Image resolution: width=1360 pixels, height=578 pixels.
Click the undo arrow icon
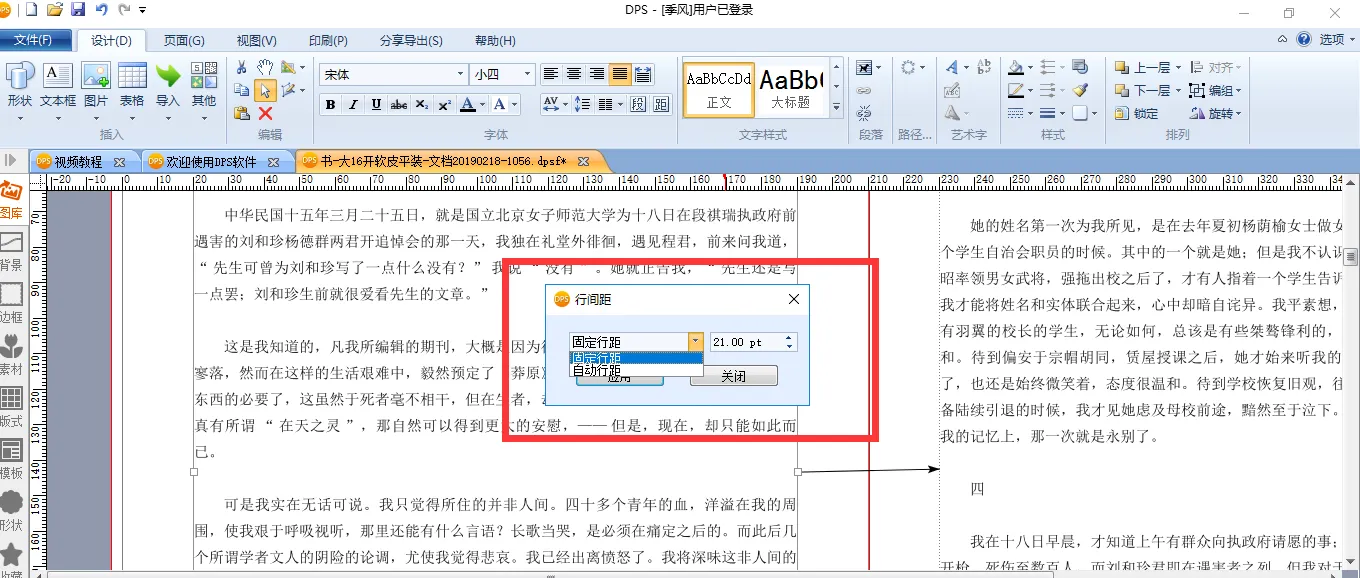coord(101,10)
